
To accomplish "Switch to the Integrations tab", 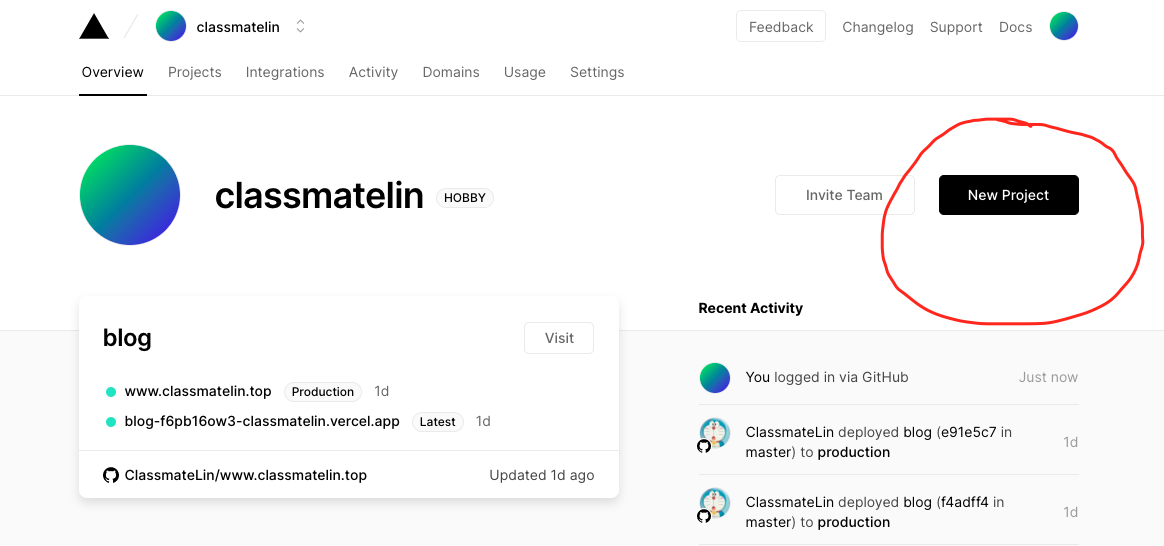I will pos(285,72).
